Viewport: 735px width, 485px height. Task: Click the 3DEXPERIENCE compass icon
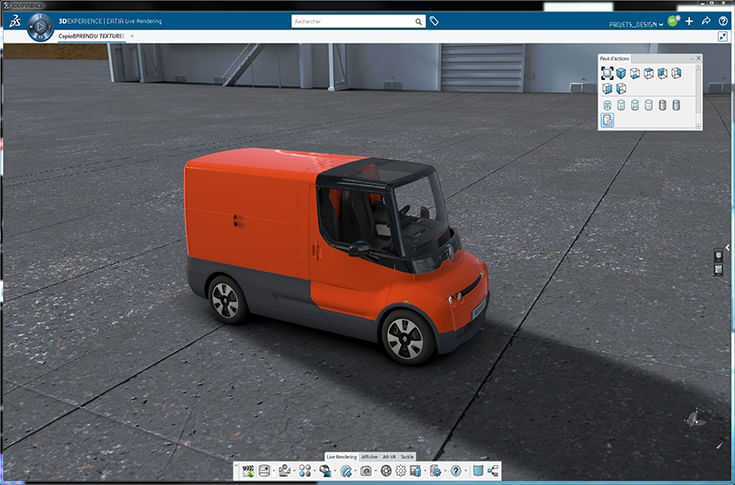40,25
